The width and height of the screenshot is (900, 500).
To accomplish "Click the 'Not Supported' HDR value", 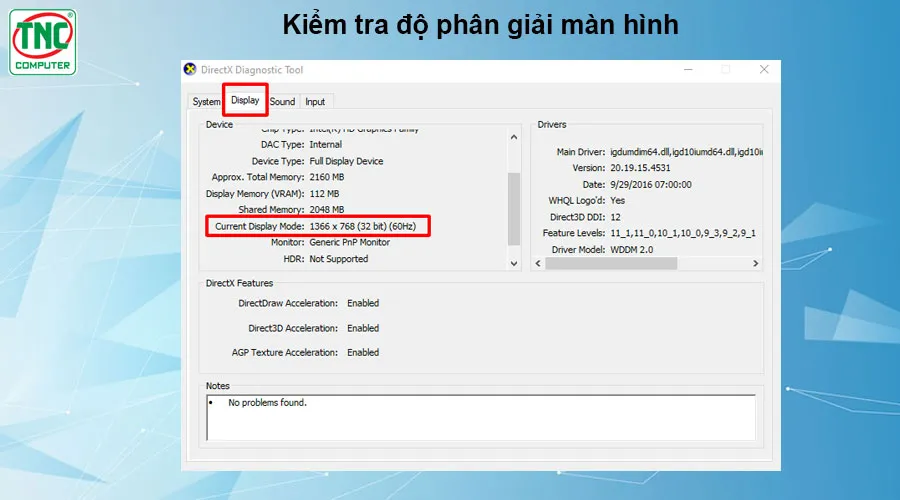I will (x=339, y=259).
